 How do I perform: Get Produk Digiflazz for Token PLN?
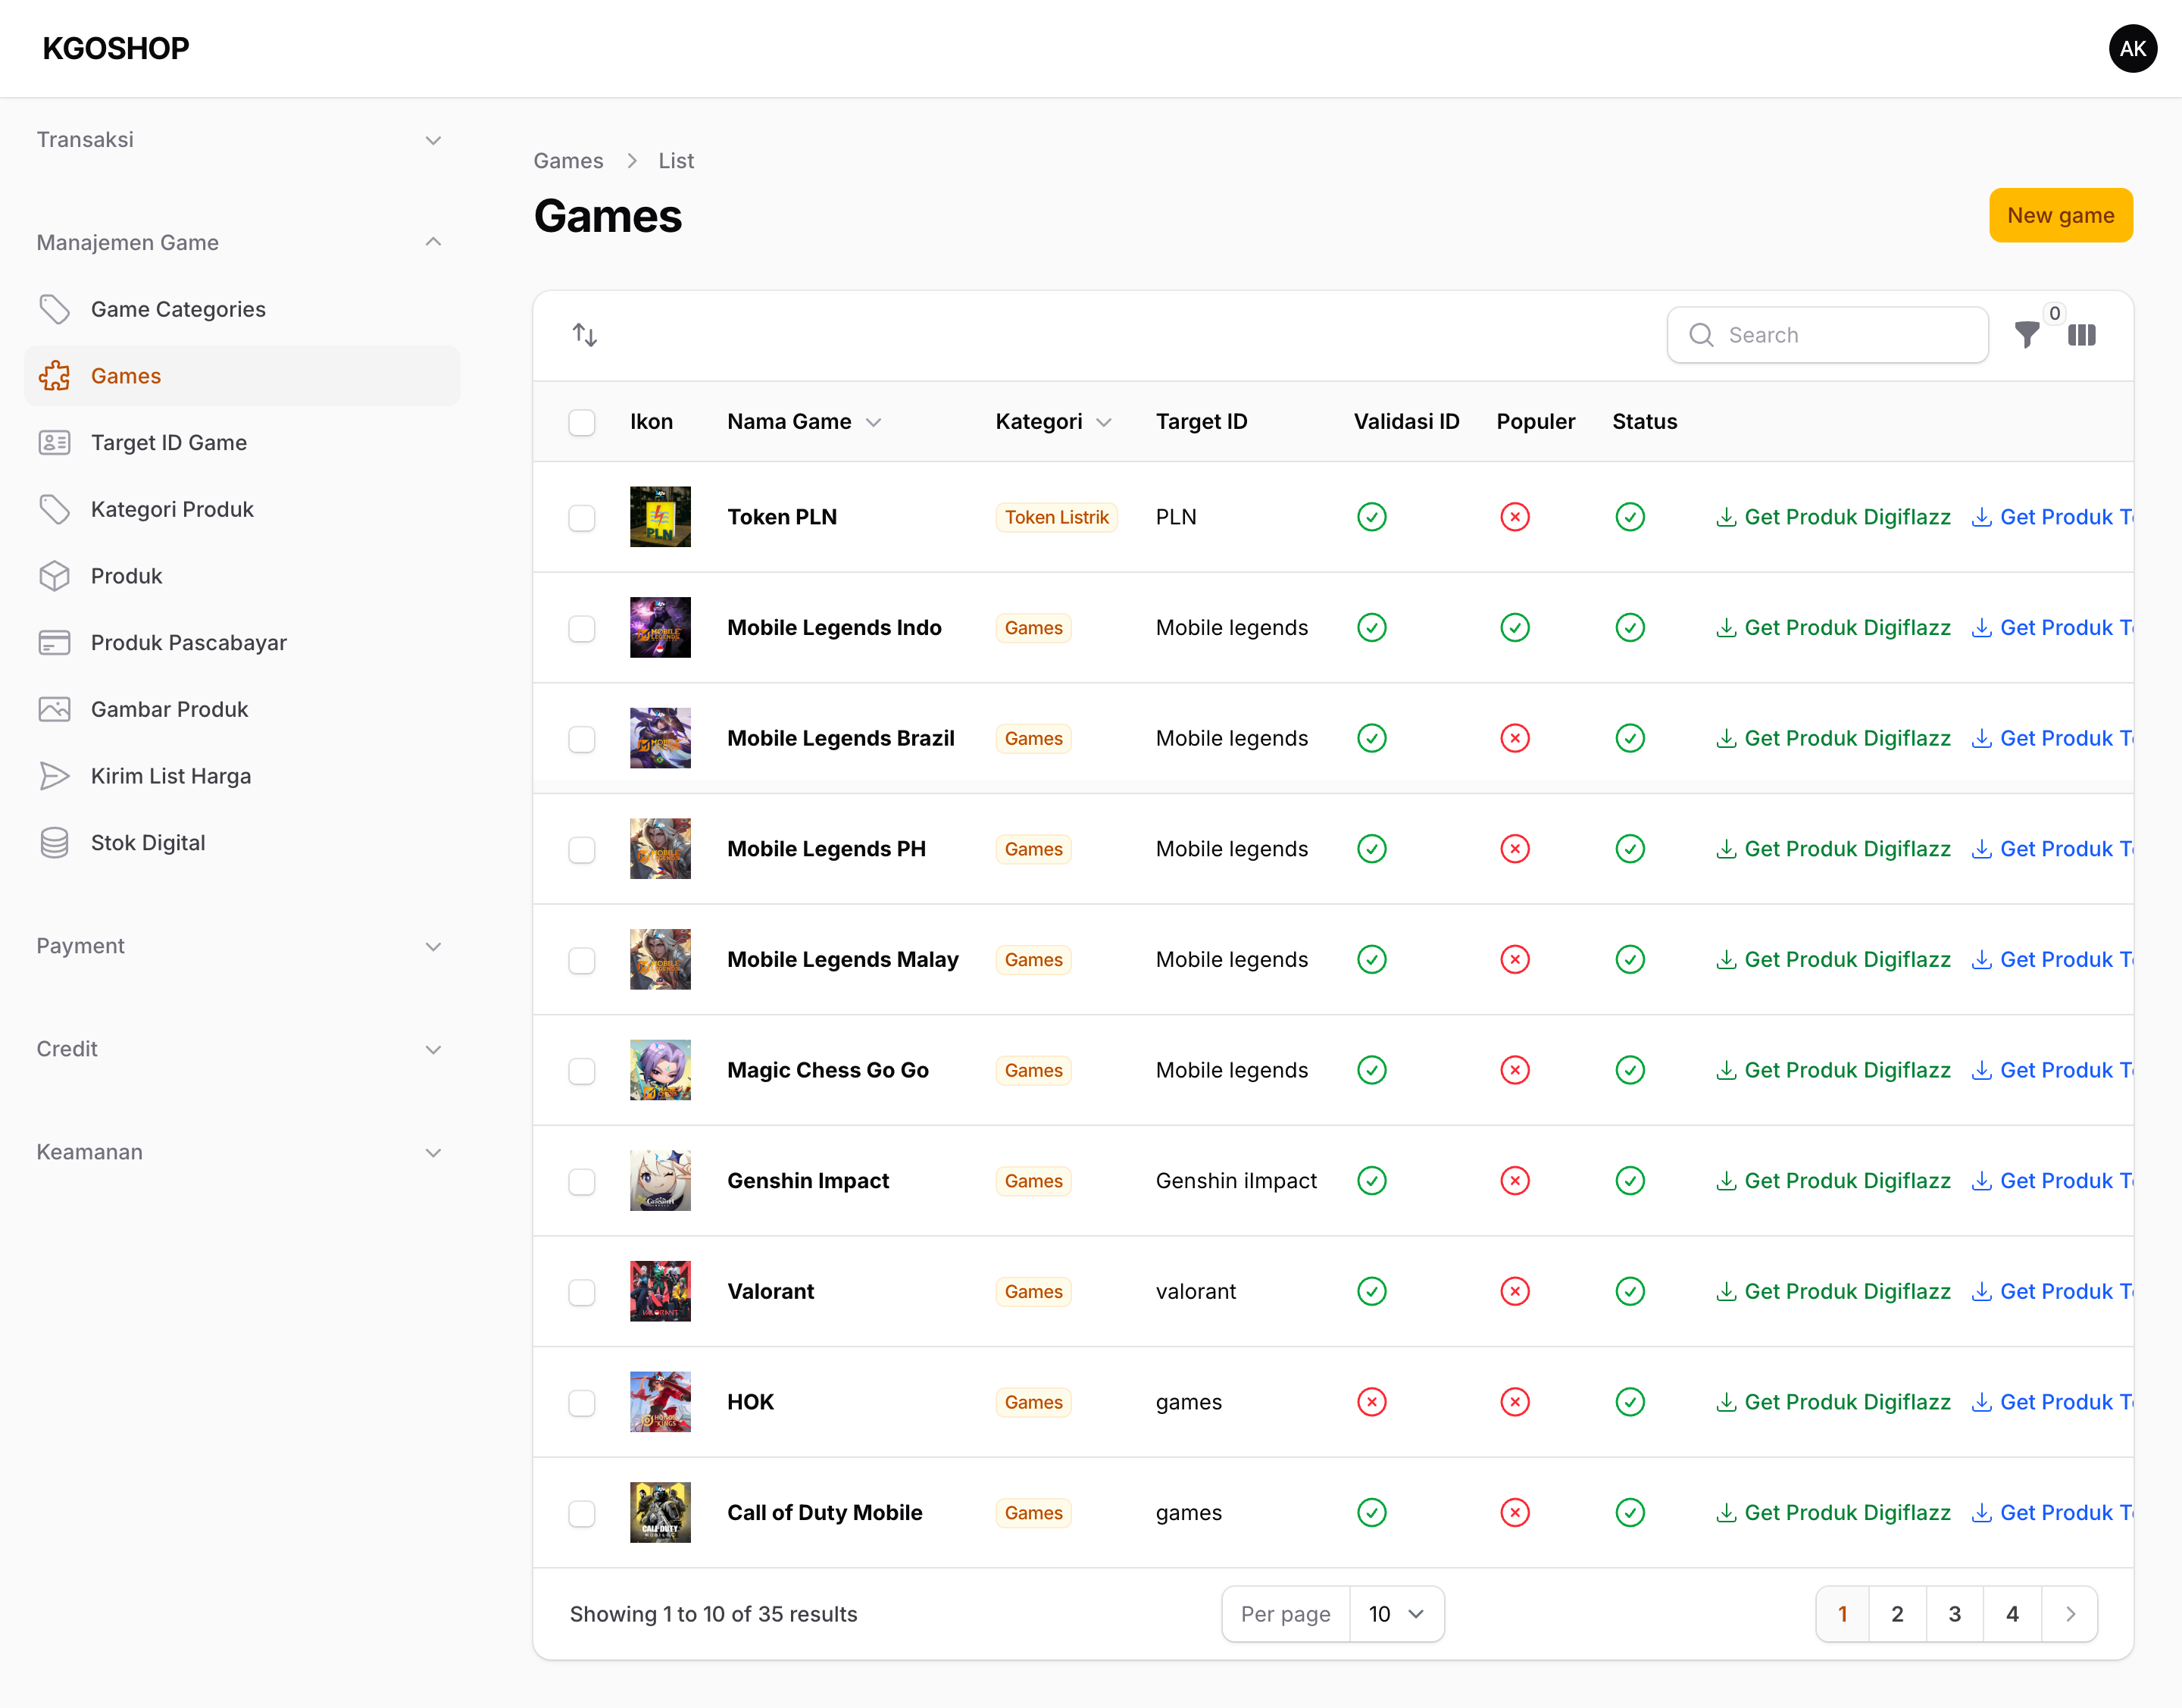1833,517
